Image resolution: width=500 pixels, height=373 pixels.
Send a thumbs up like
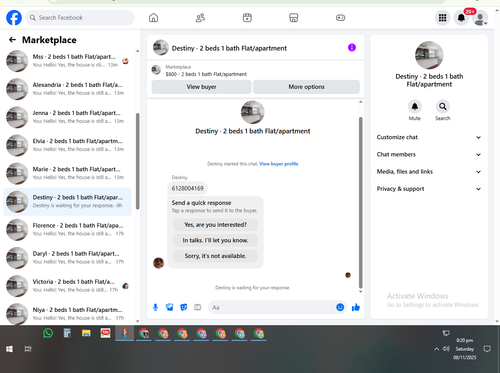[356, 307]
